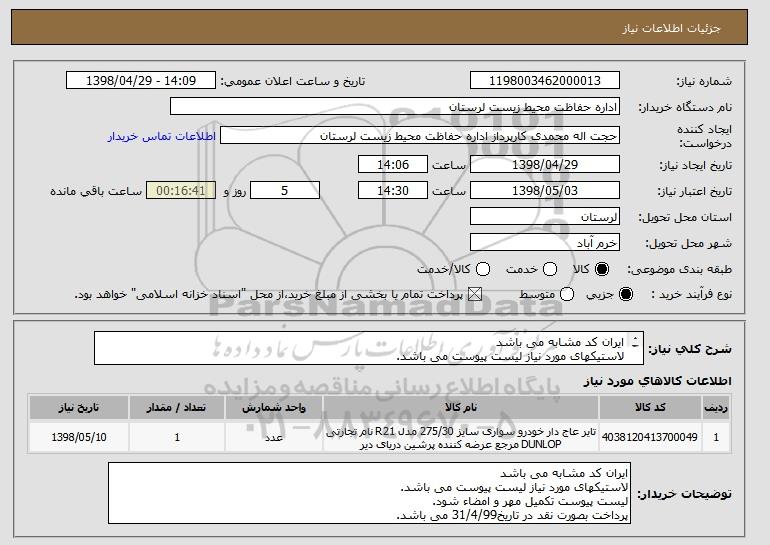Viewport: 770px width, 545px height.
Task: Click the general need description text box
Action: coord(369,349)
